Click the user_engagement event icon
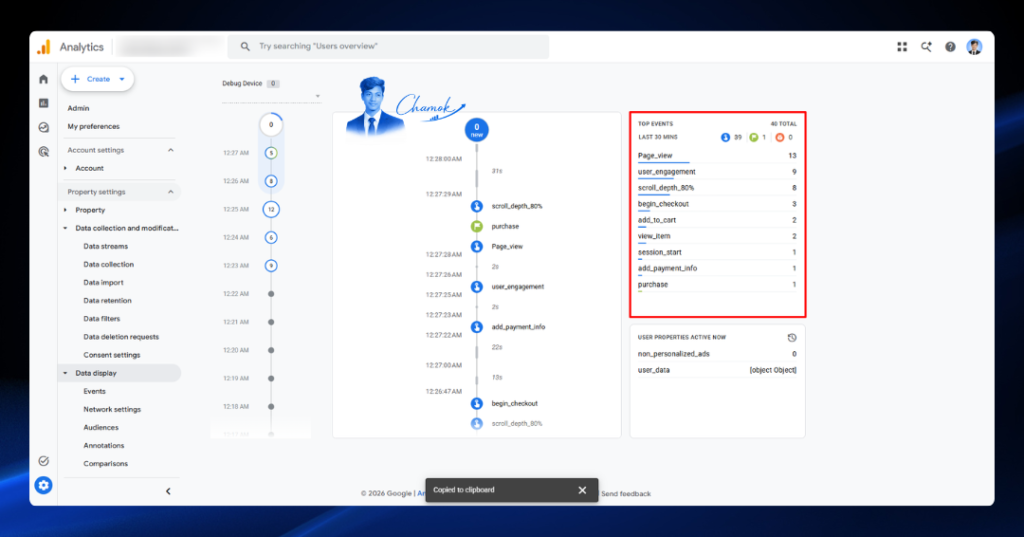The width and height of the screenshot is (1024, 537). (477, 286)
